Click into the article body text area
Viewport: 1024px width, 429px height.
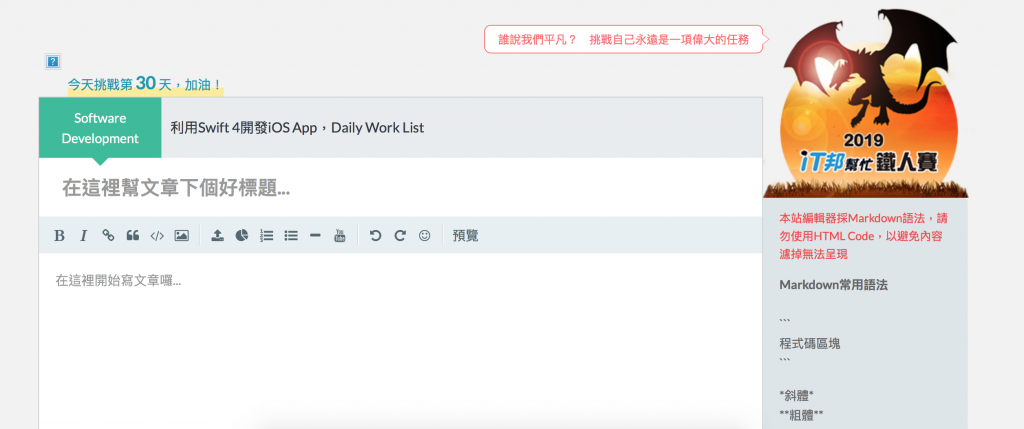(400, 340)
